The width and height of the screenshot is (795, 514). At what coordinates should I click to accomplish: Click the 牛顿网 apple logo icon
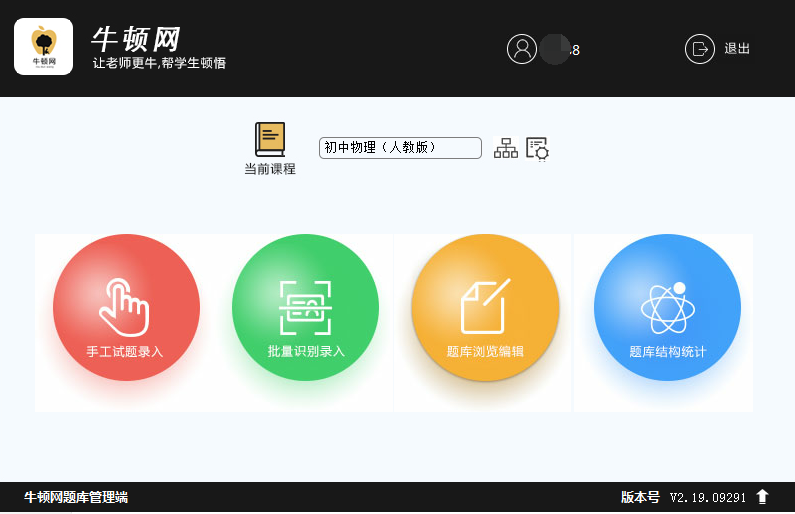[x=44, y=47]
